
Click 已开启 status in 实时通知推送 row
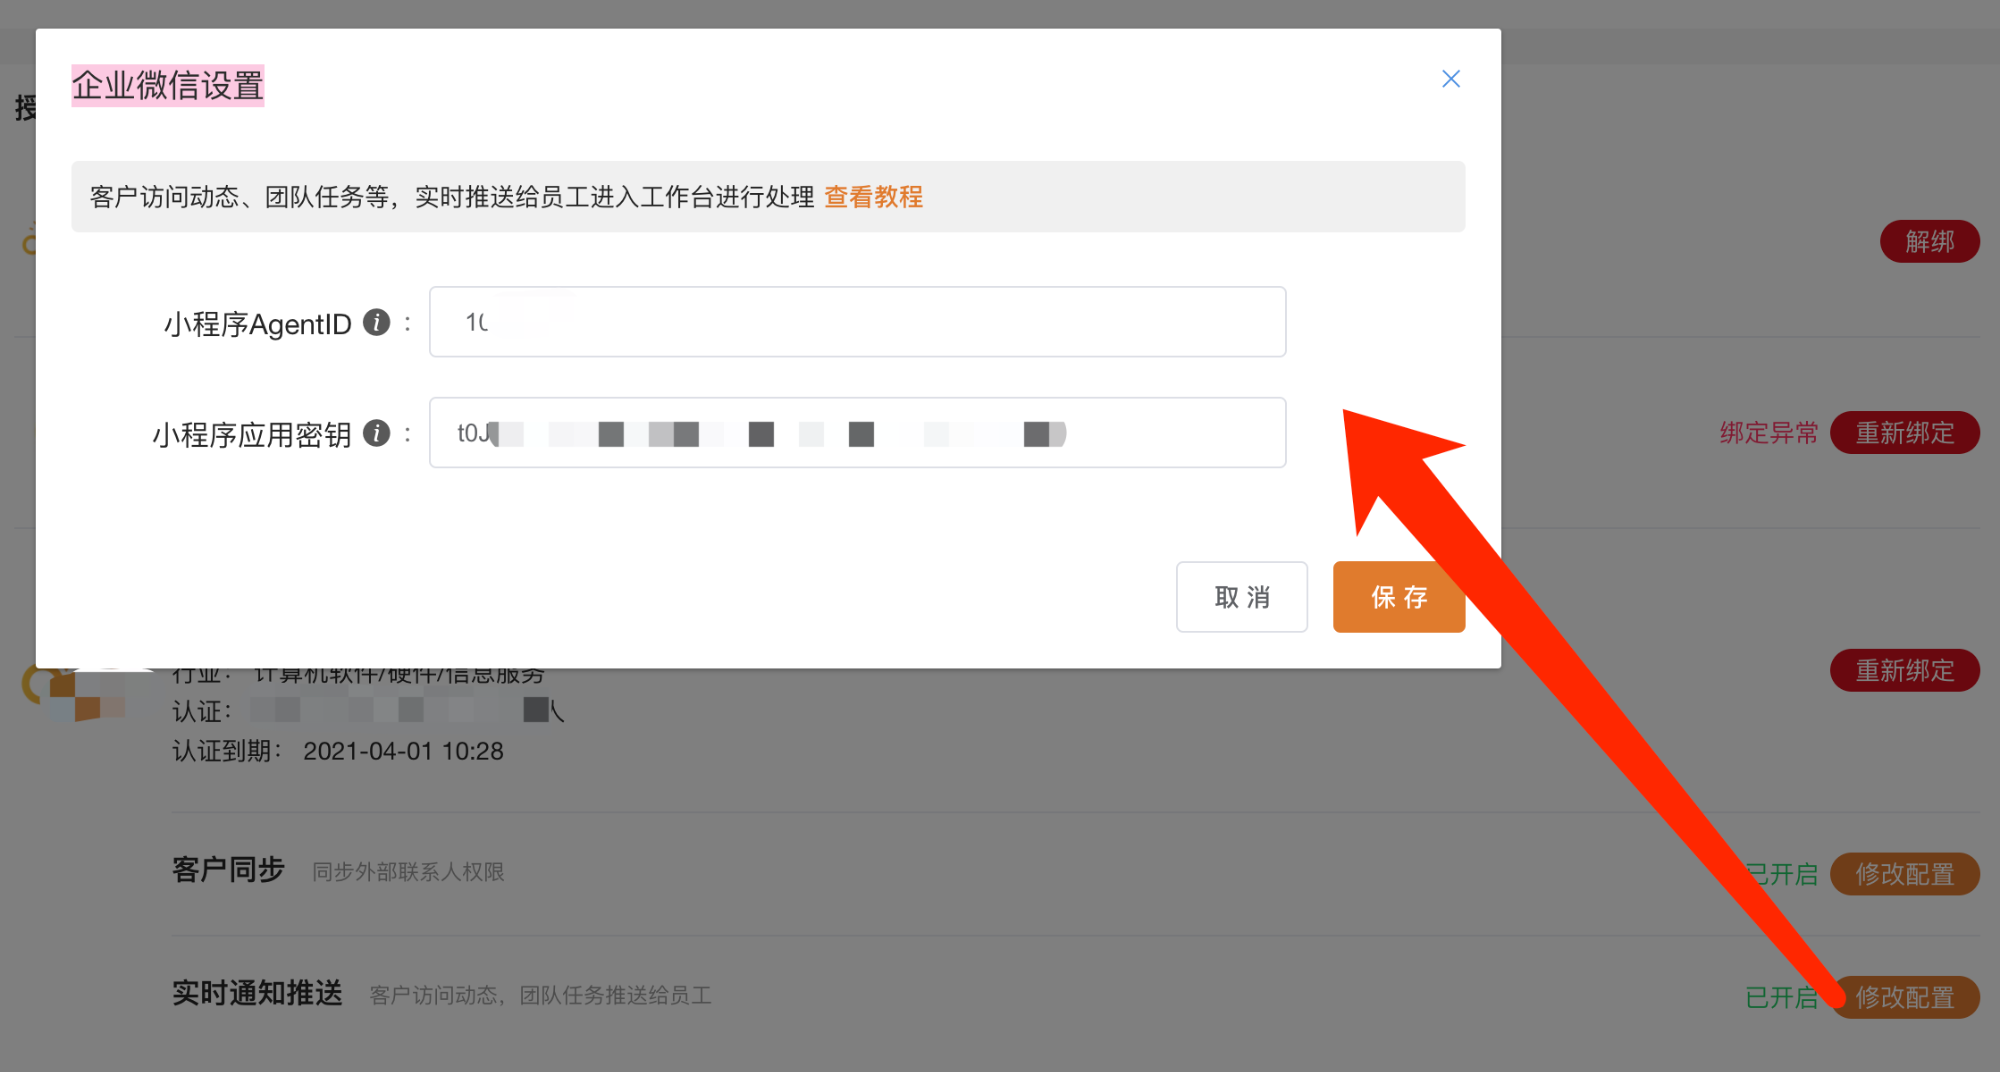[x=1780, y=997]
